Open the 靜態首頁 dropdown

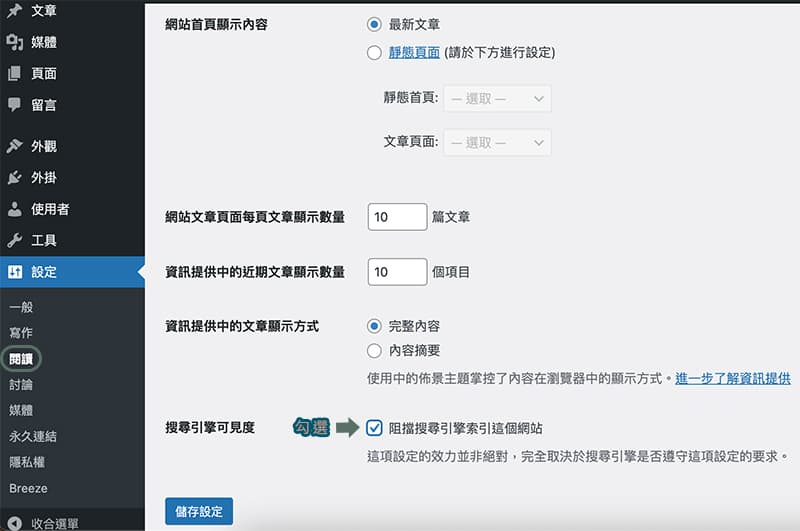pos(497,98)
